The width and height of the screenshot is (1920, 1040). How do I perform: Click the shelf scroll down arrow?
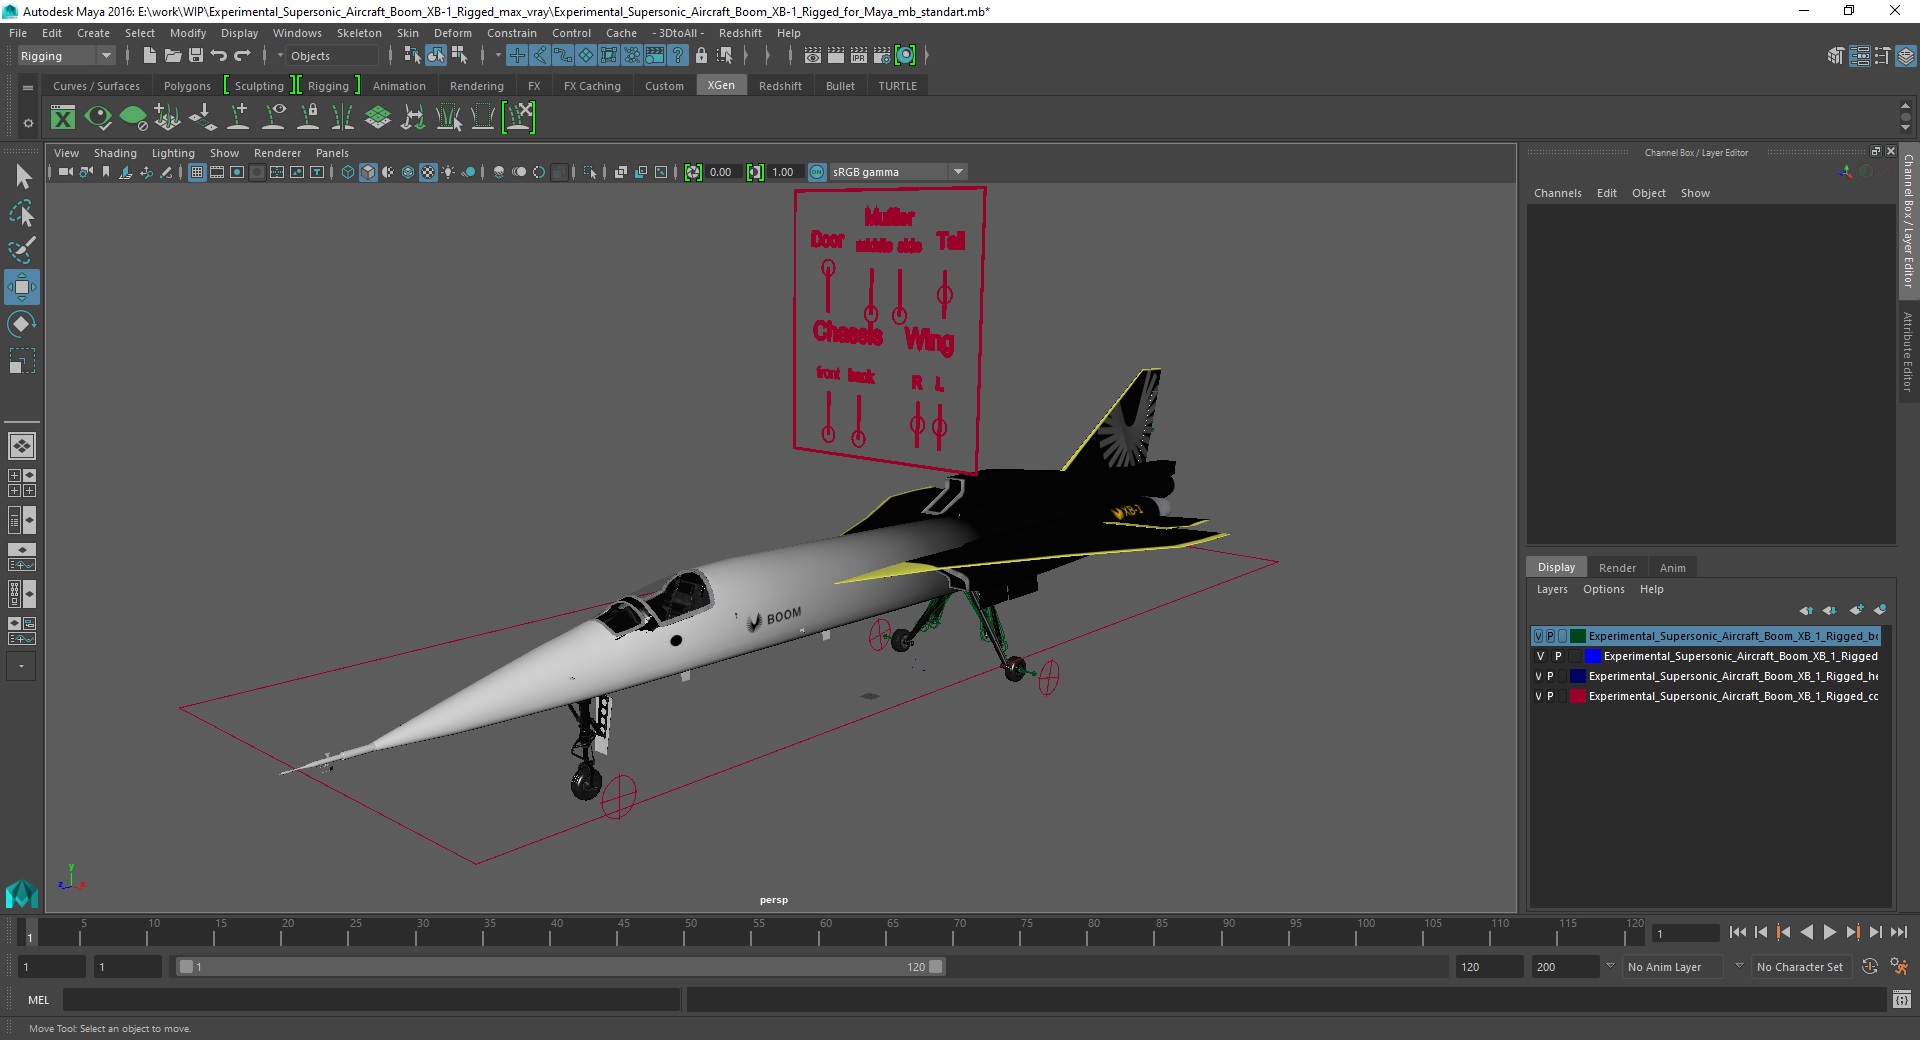click(1906, 129)
